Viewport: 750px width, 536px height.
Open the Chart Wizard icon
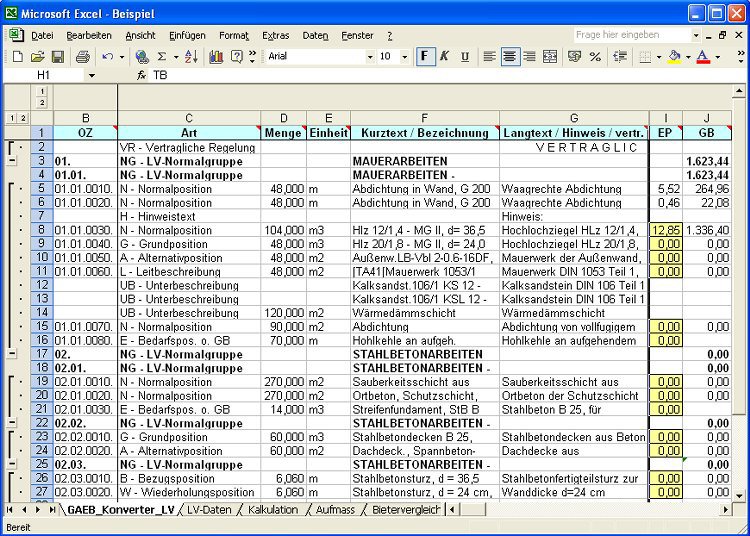pyautogui.click(x=216, y=57)
